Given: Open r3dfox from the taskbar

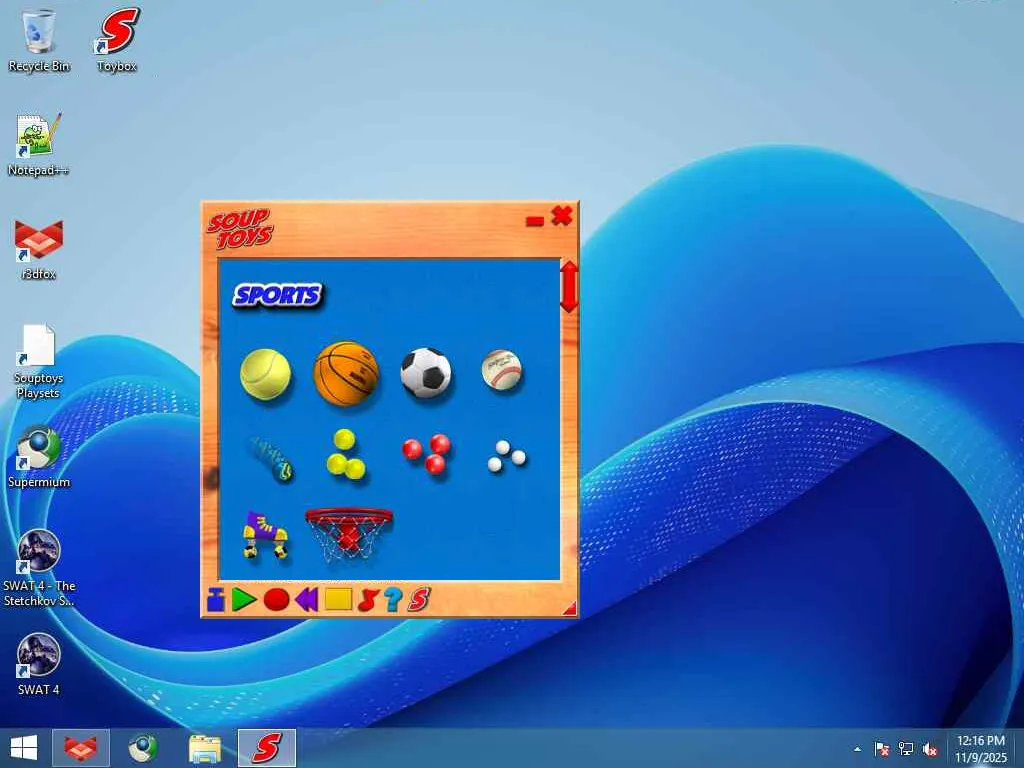Looking at the screenshot, I should pyautogui.click(x=81, y=748).
